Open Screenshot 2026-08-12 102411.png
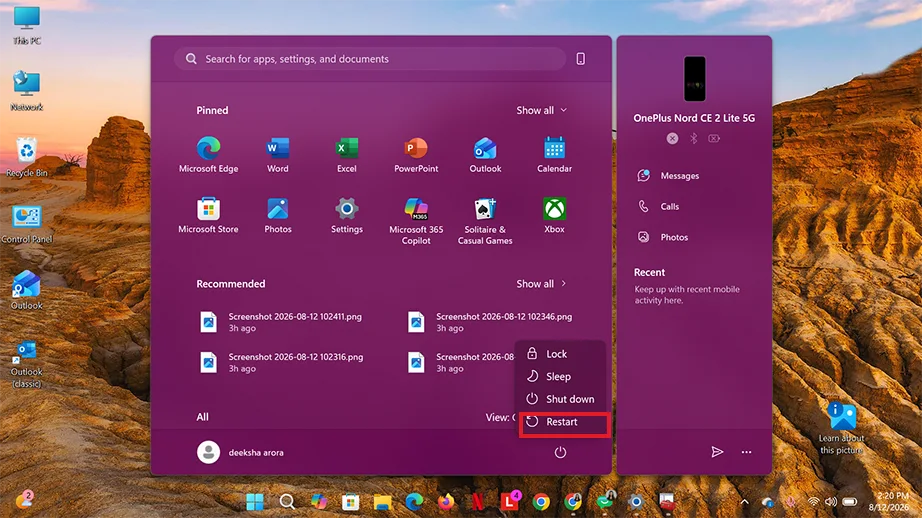 coord(282,322)
